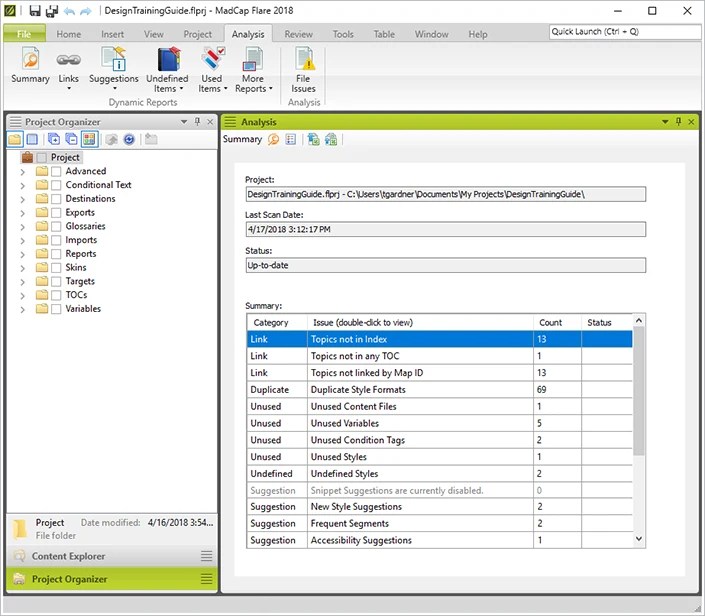Open Content Explorer accordion menu icon
Screen dimensions: 705x616
[206, 556]
